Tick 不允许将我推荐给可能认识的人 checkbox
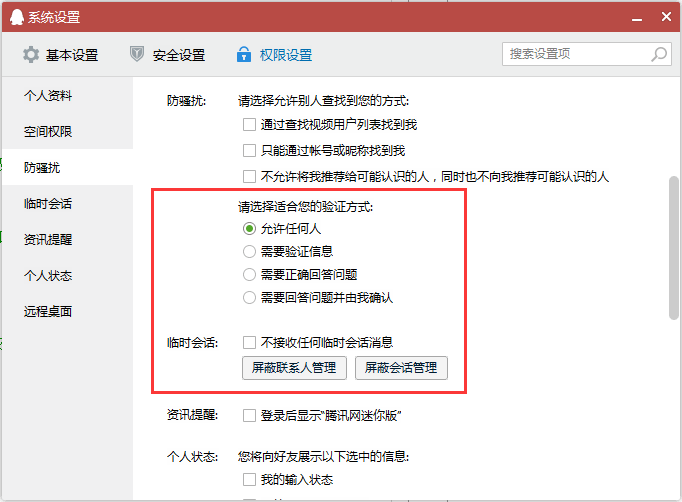 (249, 177)
